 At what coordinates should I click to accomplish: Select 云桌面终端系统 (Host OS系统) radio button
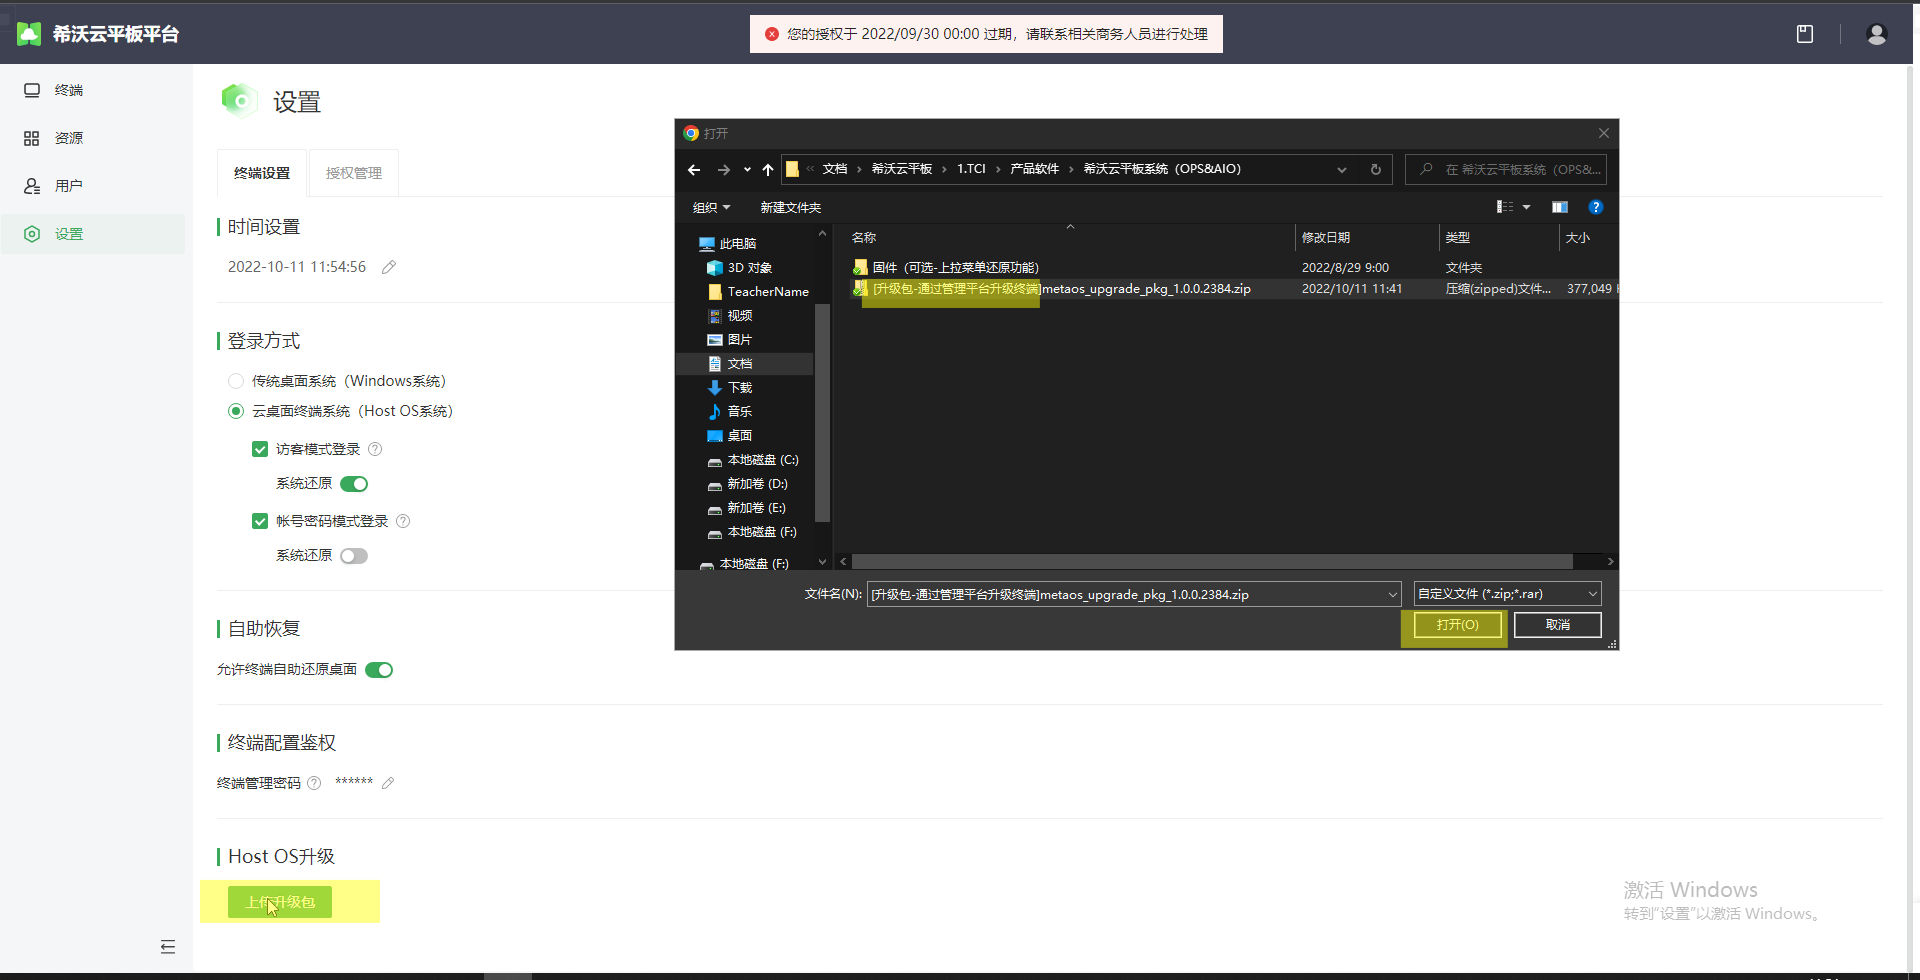click(x=236, y=411)
